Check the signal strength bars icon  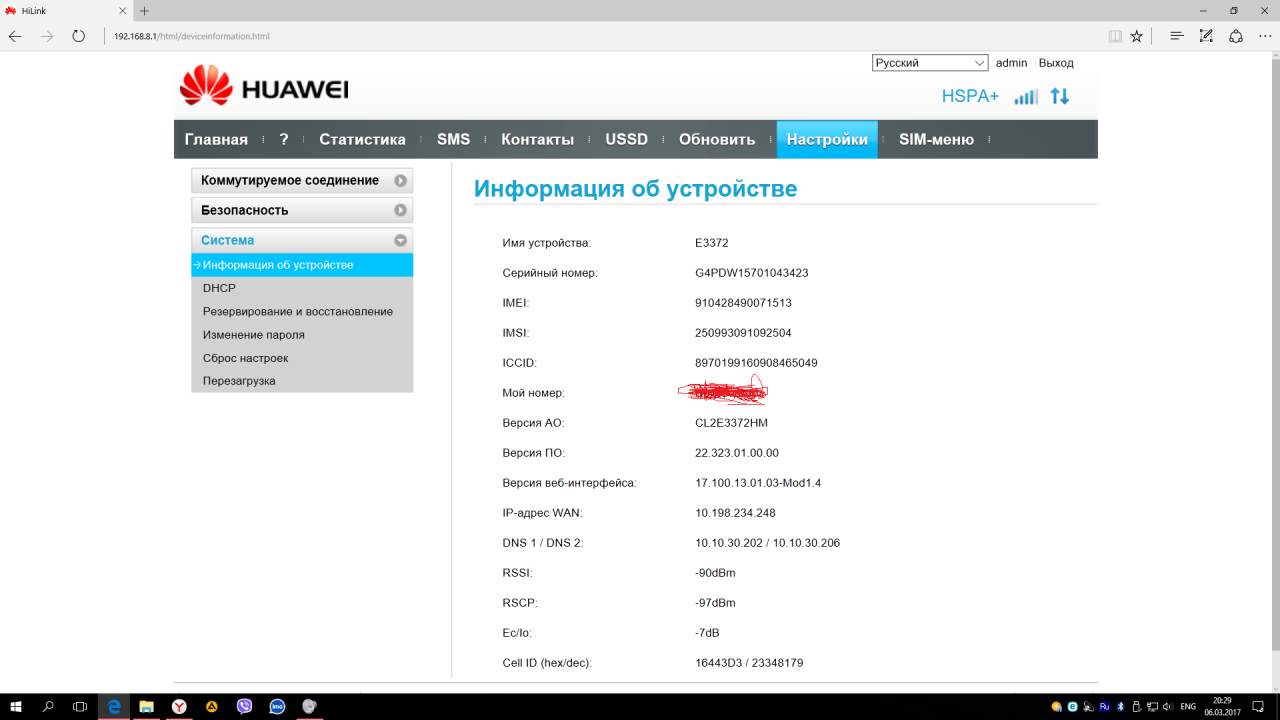[x=1026, y=97]
